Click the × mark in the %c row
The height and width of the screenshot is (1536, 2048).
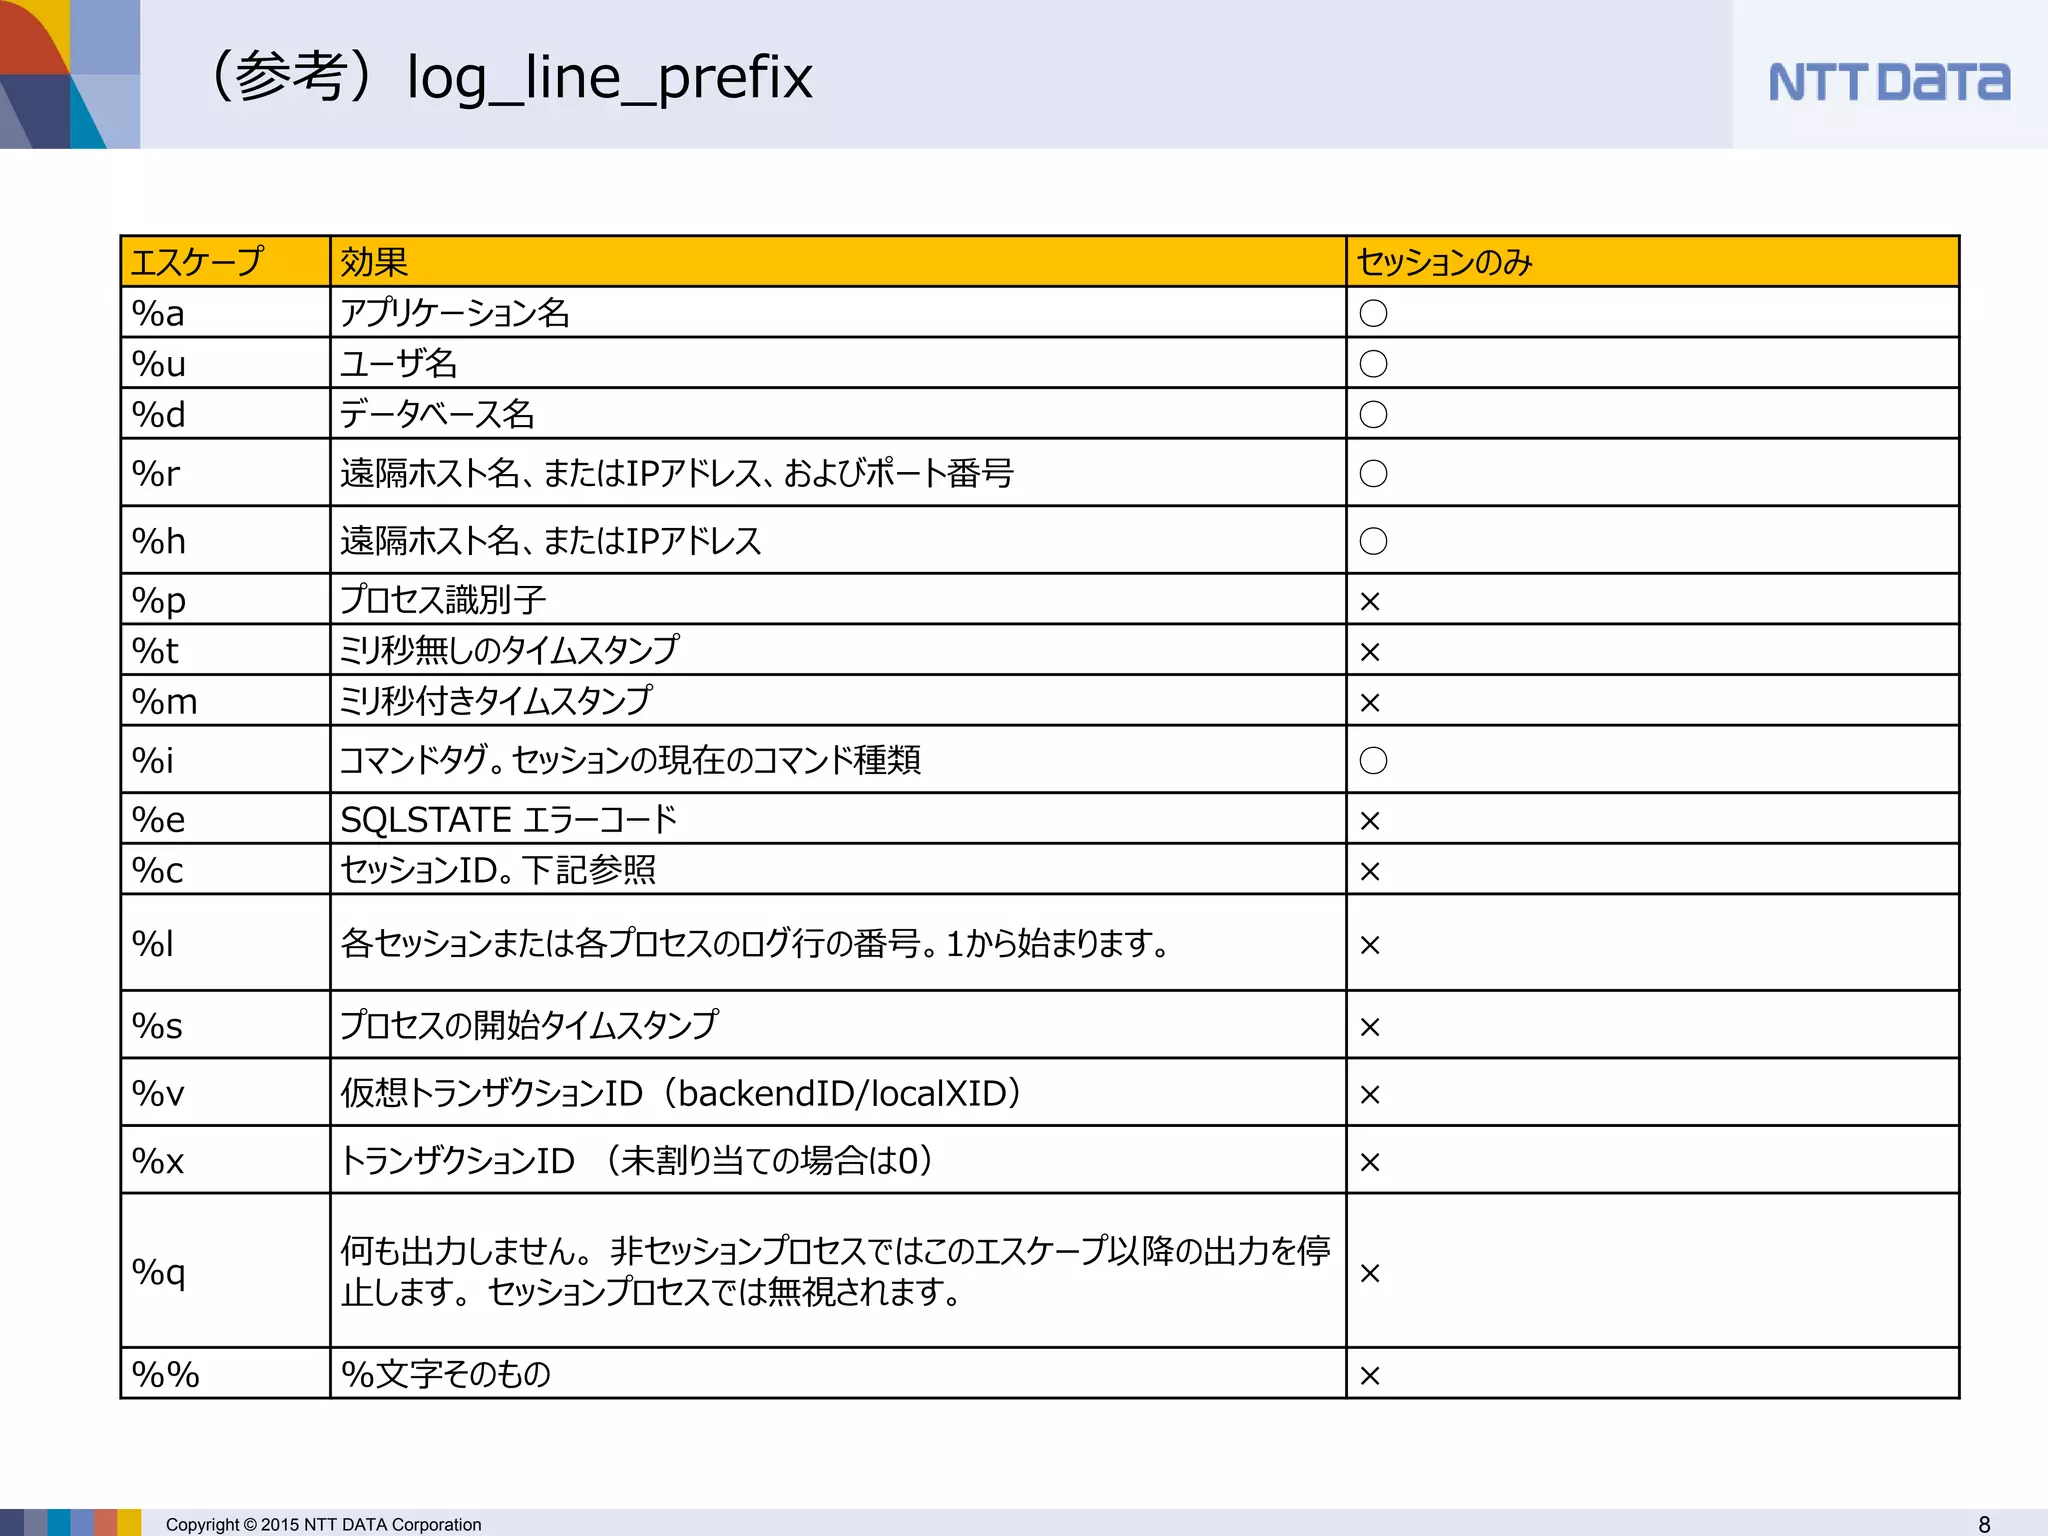(1370, 872)
